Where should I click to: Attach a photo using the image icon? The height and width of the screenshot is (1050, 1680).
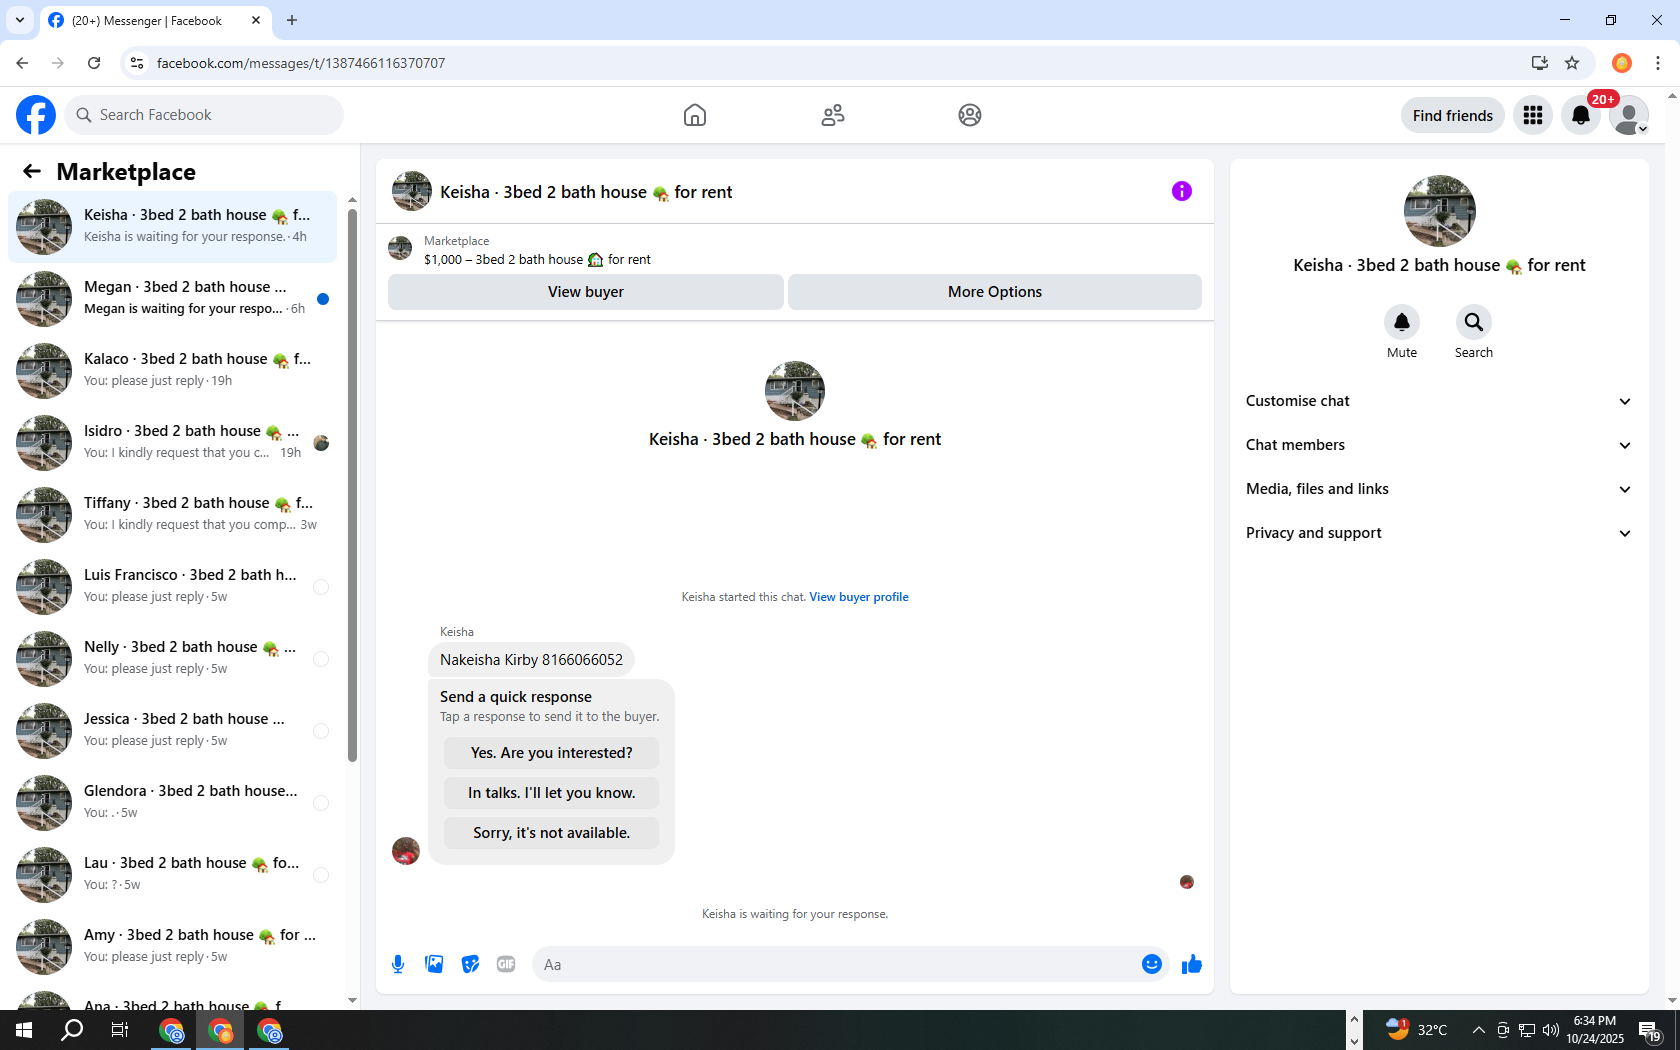[x=434, y=964]
